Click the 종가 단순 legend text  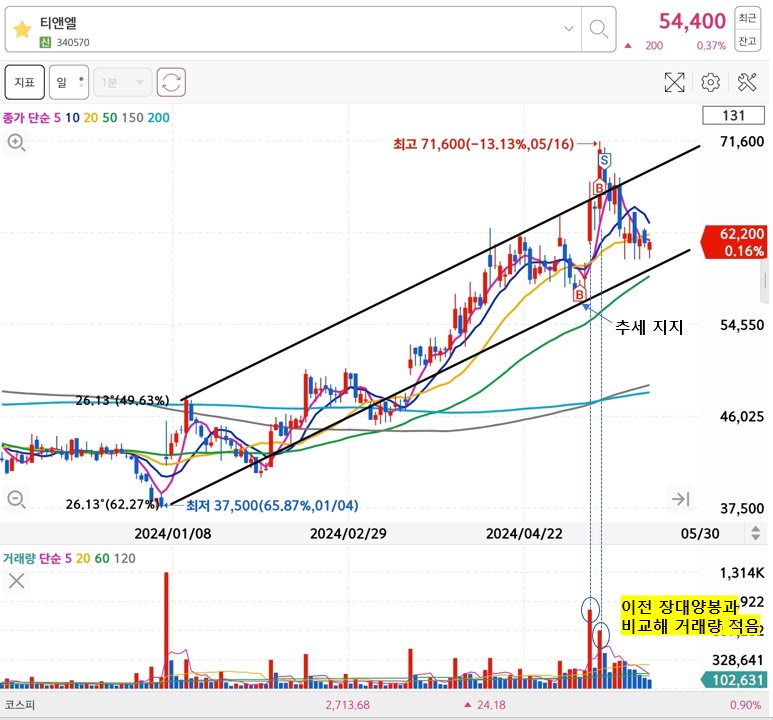(26, 117)
